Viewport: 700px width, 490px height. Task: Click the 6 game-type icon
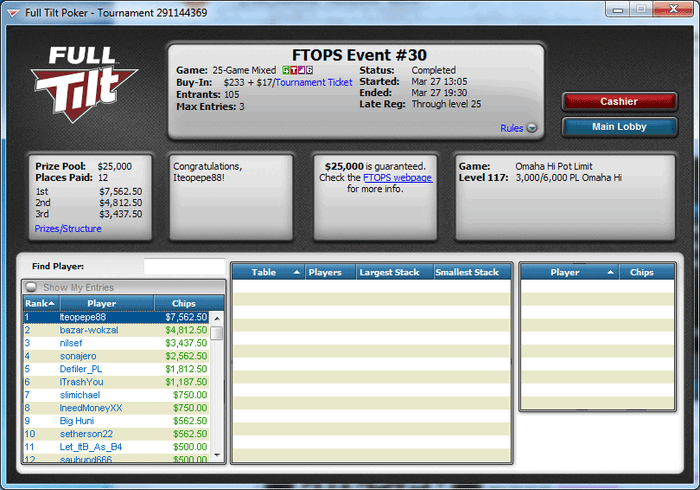[x=309, y=70]
